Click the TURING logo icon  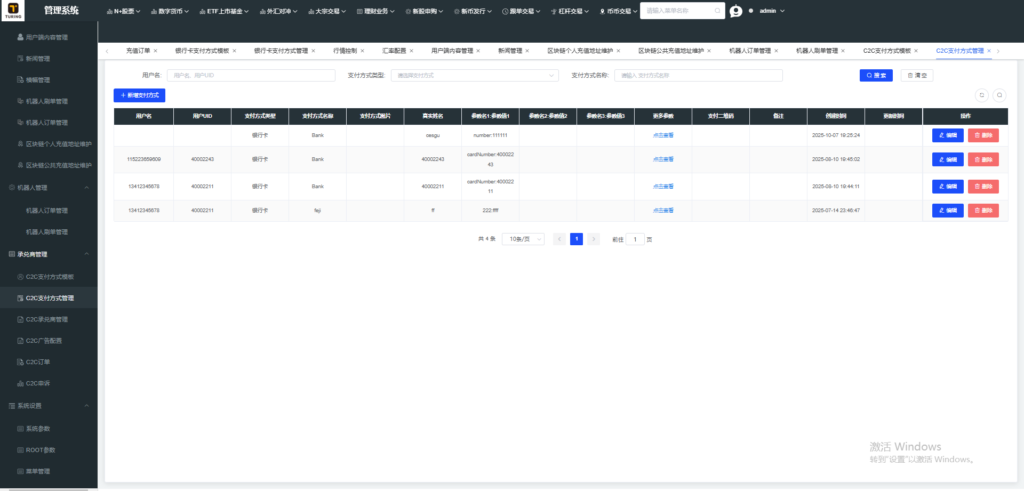(13, 10)
